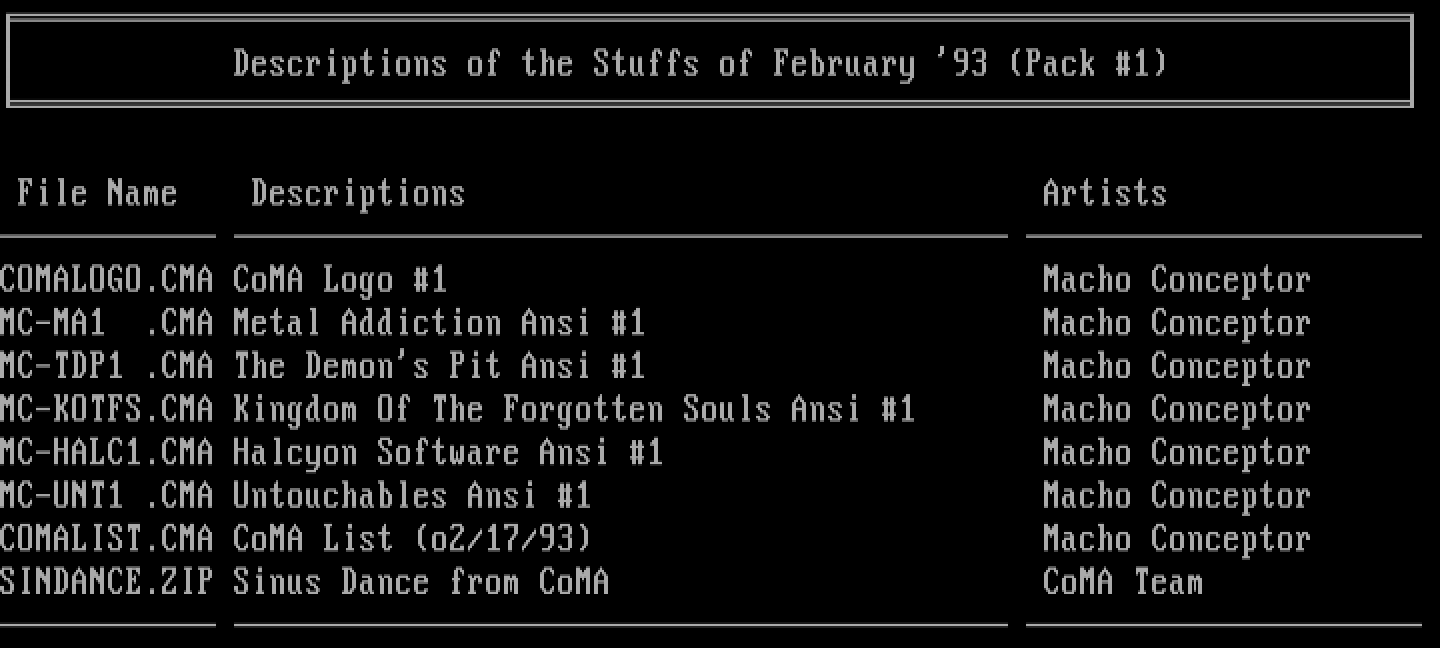Click the "Artists" column header
This screenshot has height=648, width=1440.
coord(1104,192)
